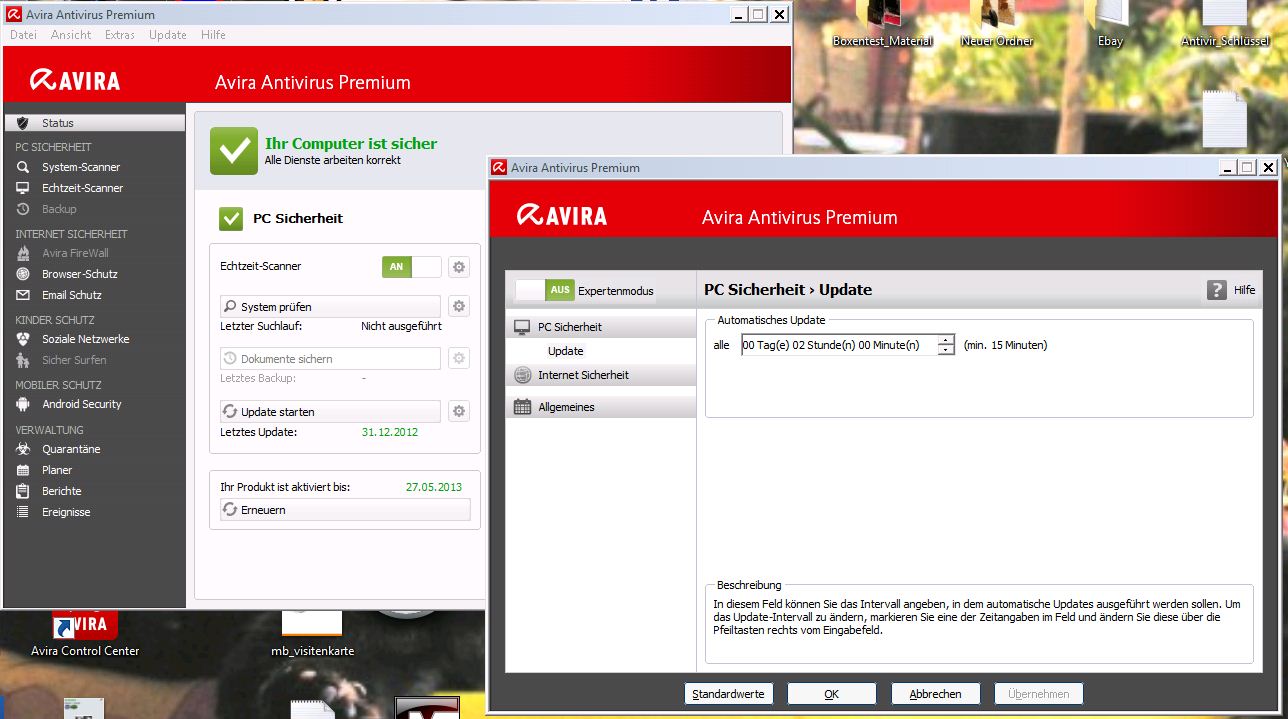Click Erneuern button
The image size is (1288, 719).
coord(345,510)
